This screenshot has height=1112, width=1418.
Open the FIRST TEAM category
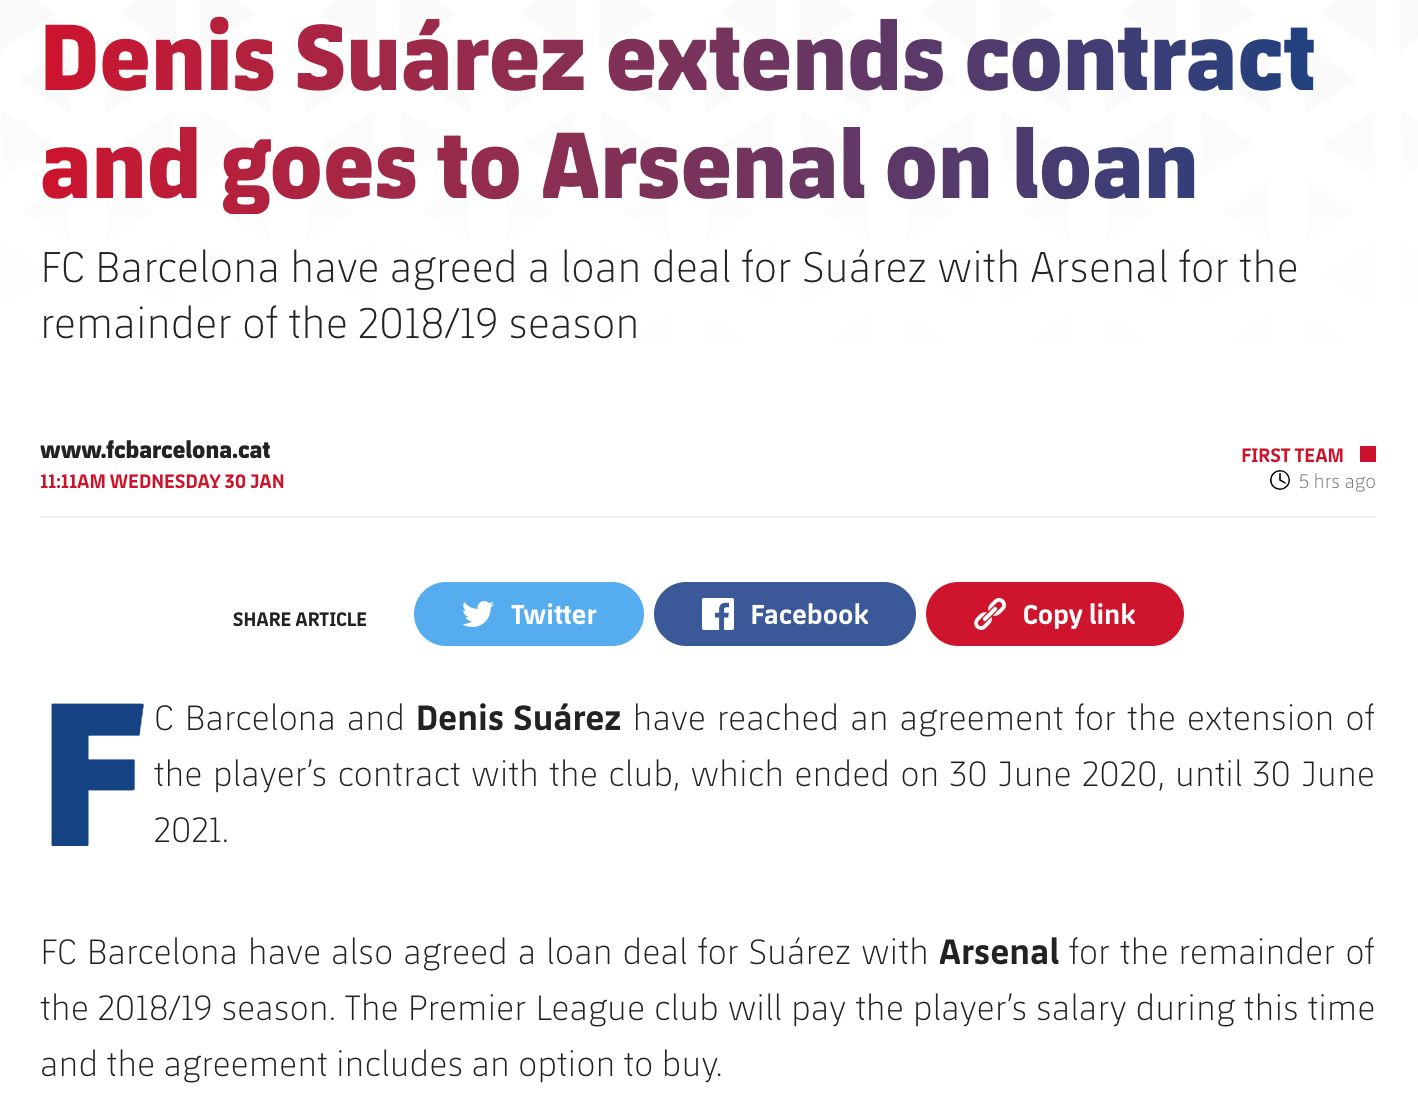click(x=1292, y=454)
